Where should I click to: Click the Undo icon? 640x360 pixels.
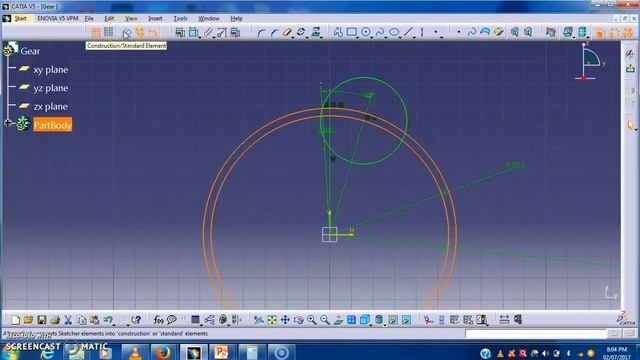click(x=108, y=320)
